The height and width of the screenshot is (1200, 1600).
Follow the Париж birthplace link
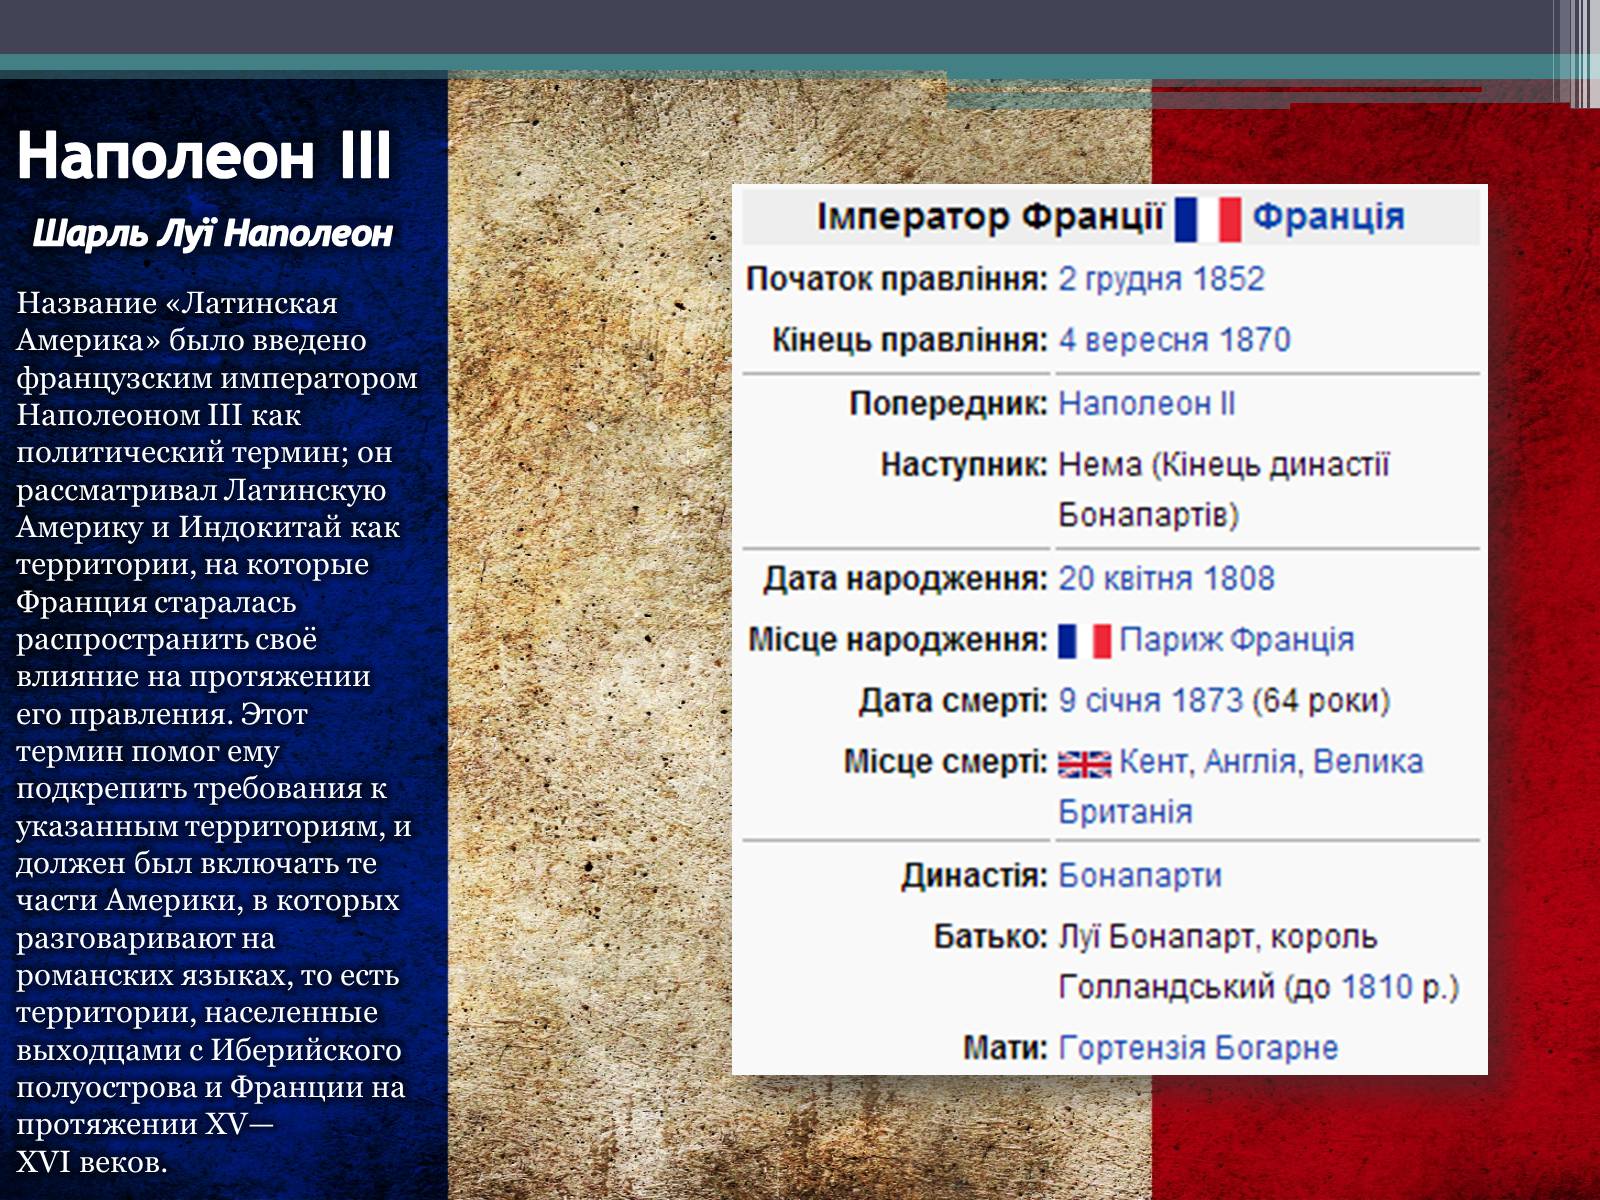click(x=1170, y=640)
